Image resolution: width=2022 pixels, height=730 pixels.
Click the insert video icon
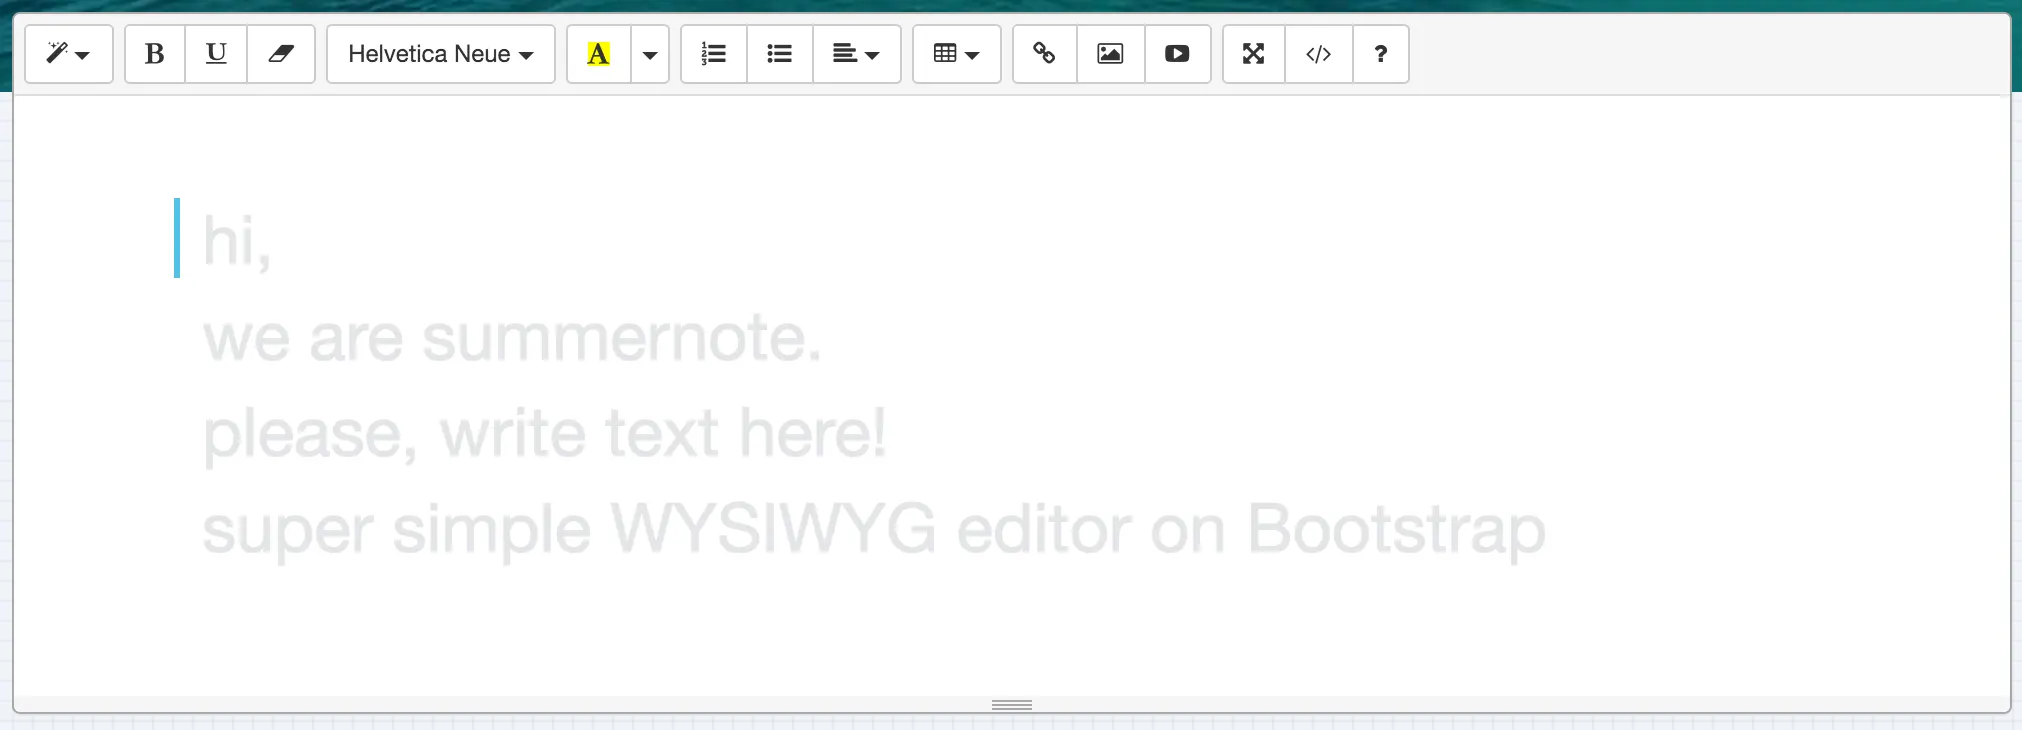1178,54
